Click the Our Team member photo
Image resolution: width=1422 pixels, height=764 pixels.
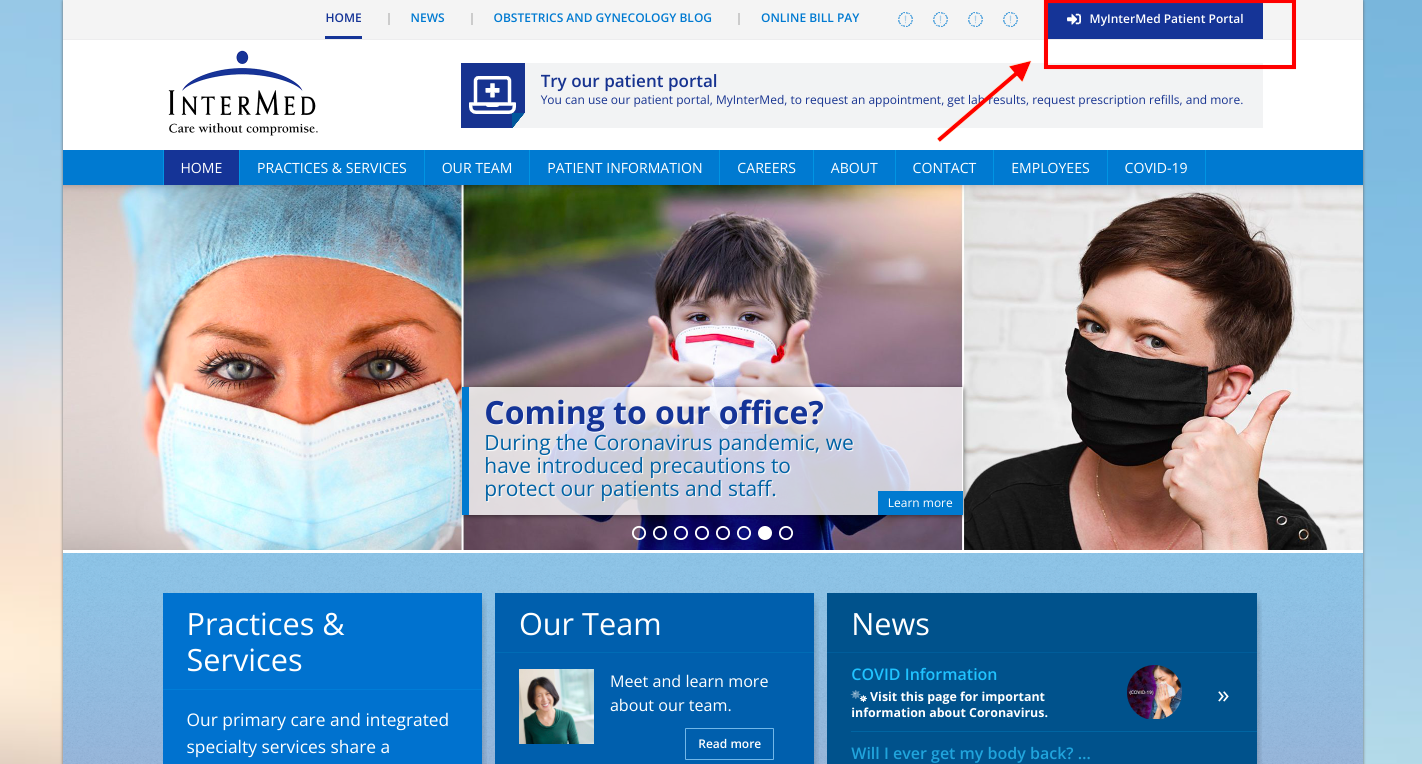[556, 706]
